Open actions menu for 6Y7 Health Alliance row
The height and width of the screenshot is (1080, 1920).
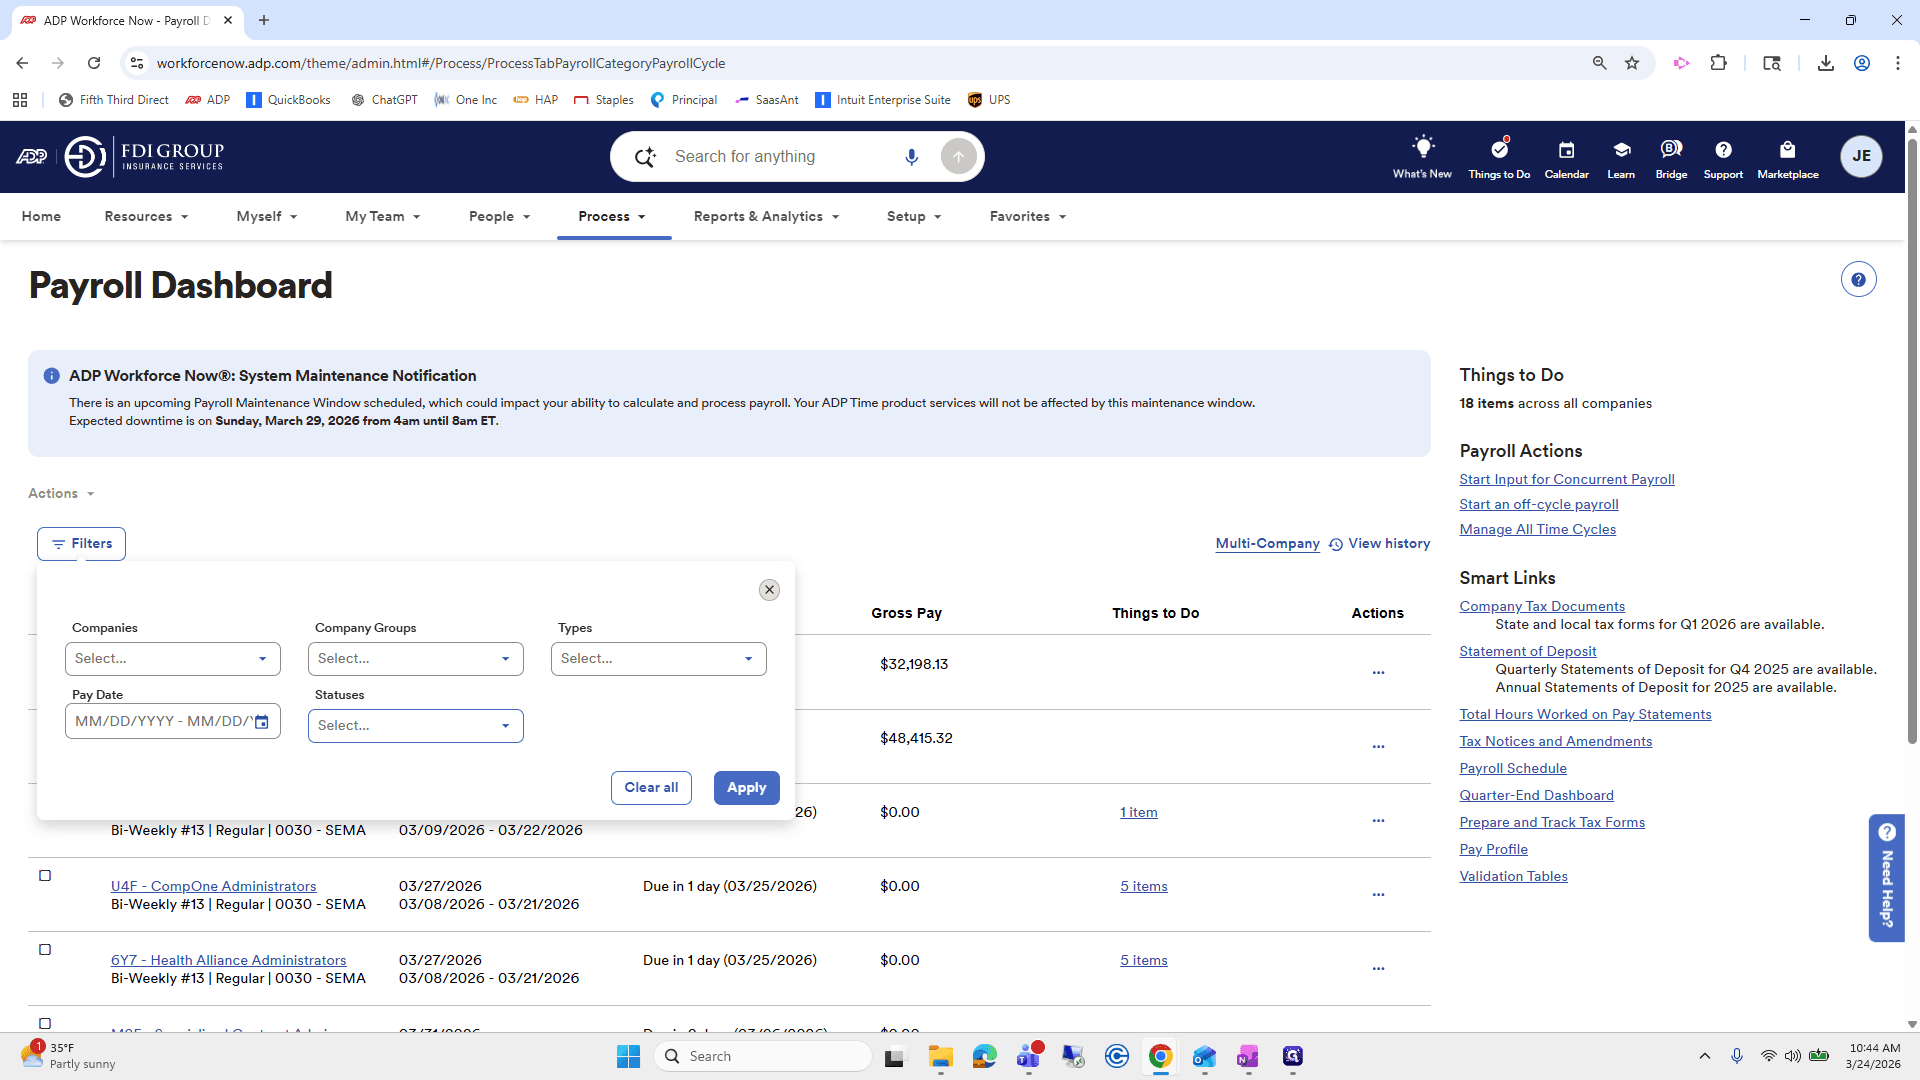1378,968
